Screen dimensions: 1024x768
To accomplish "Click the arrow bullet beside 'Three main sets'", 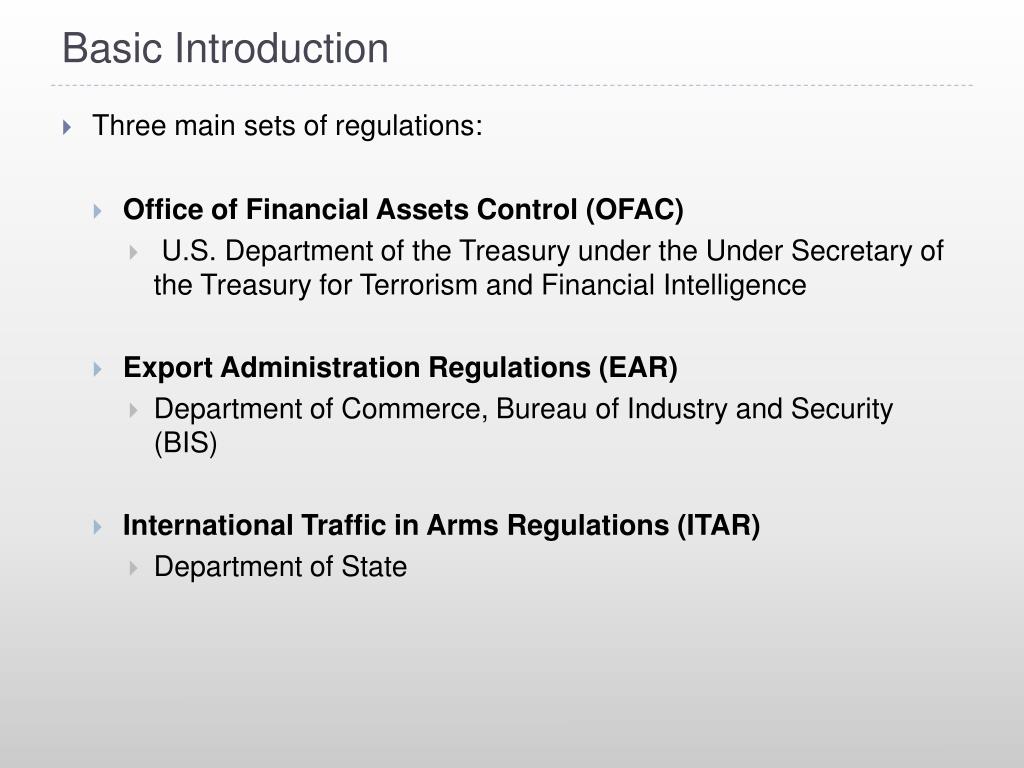I will click(67, 127).
